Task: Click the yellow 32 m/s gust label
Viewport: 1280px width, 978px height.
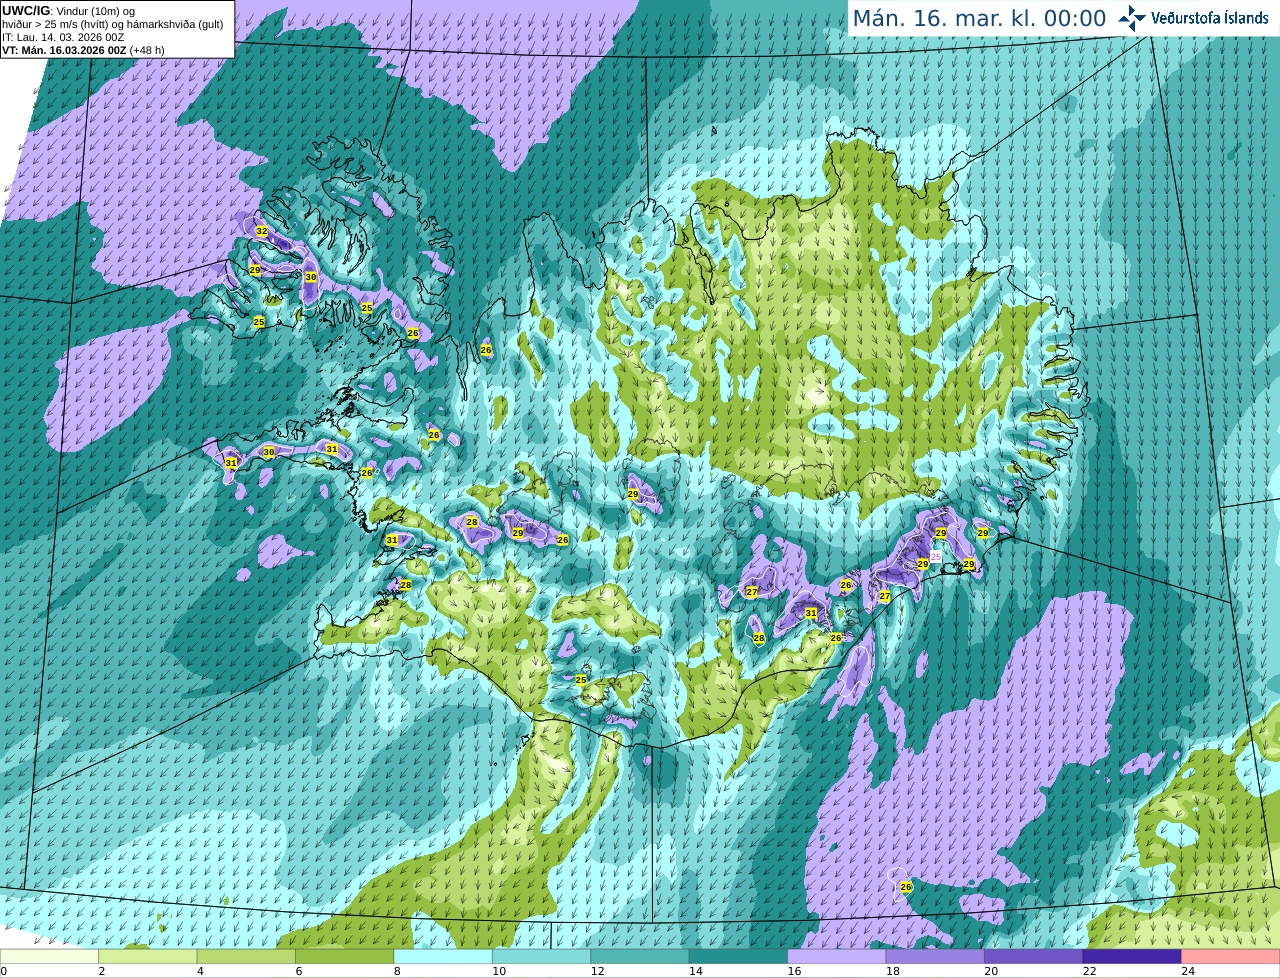Action: coord(262,231)
